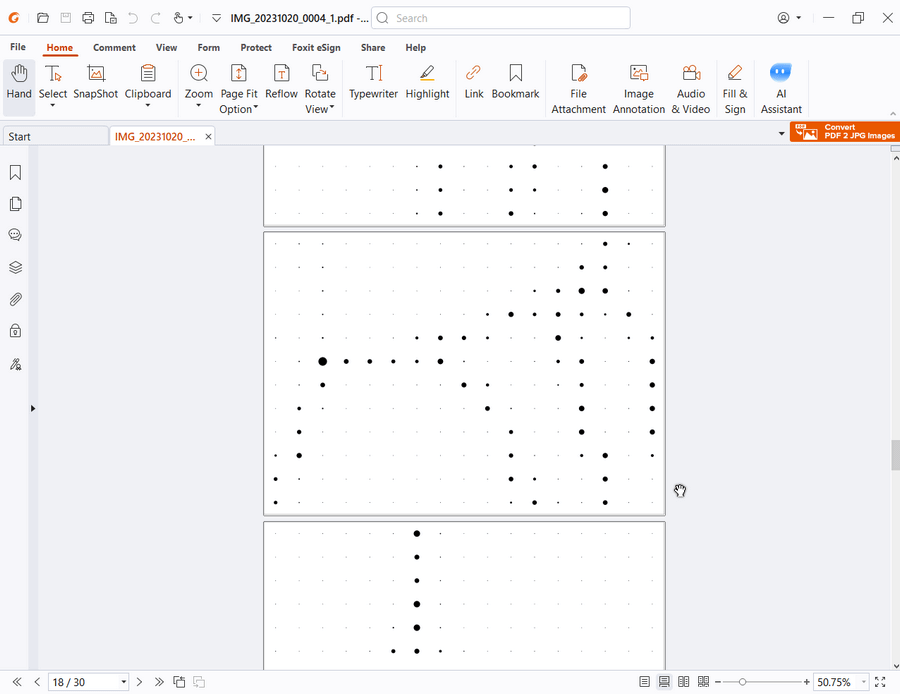The height and width of the screenshot is (694, 900).
Task: Open the Digital Signatures panel
Action: click(x=15, y=364)
